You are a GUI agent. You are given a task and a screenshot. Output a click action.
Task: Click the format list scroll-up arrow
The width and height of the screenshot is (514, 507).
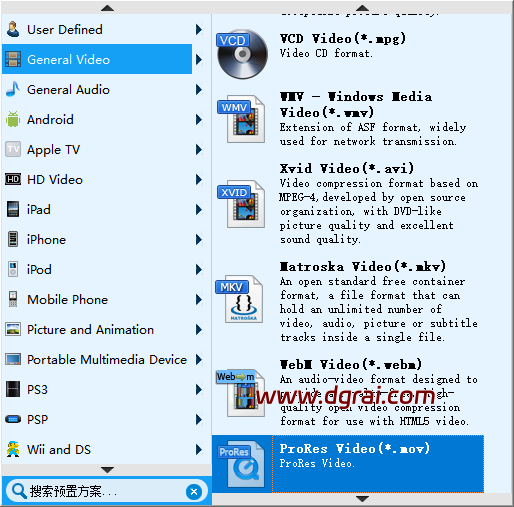pos(362,8)
